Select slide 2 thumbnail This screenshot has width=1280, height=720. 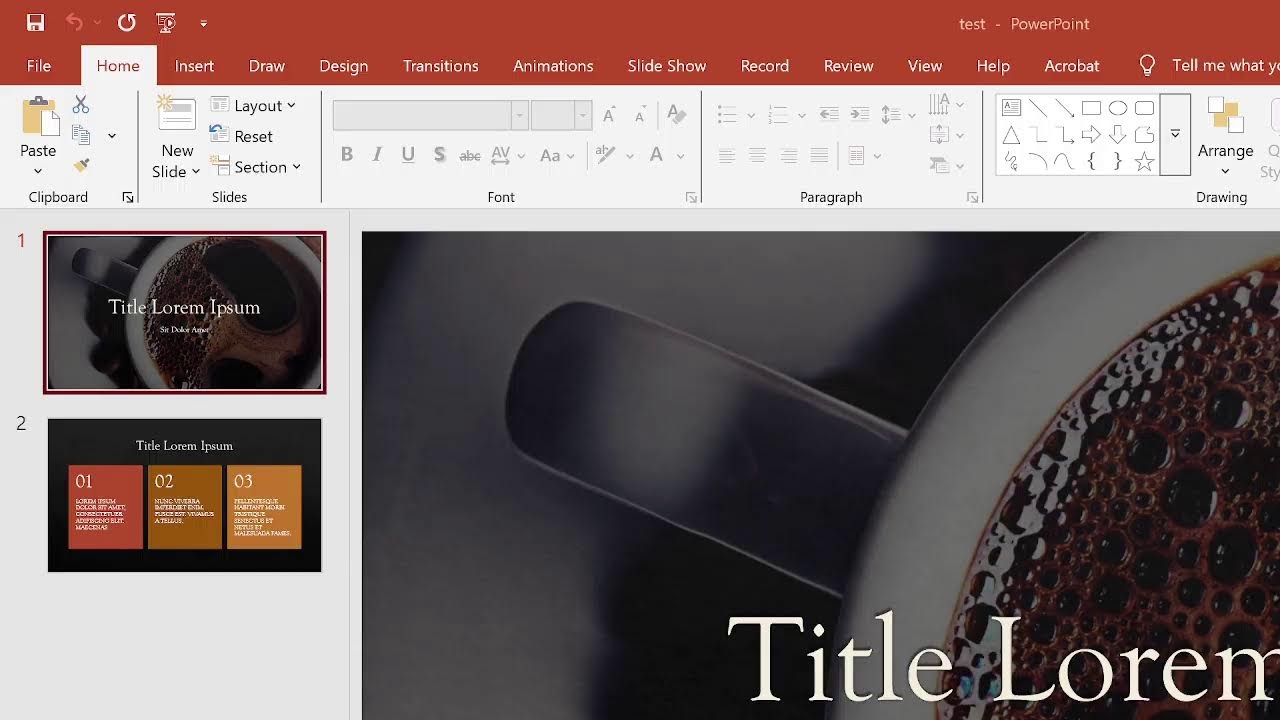185,495
